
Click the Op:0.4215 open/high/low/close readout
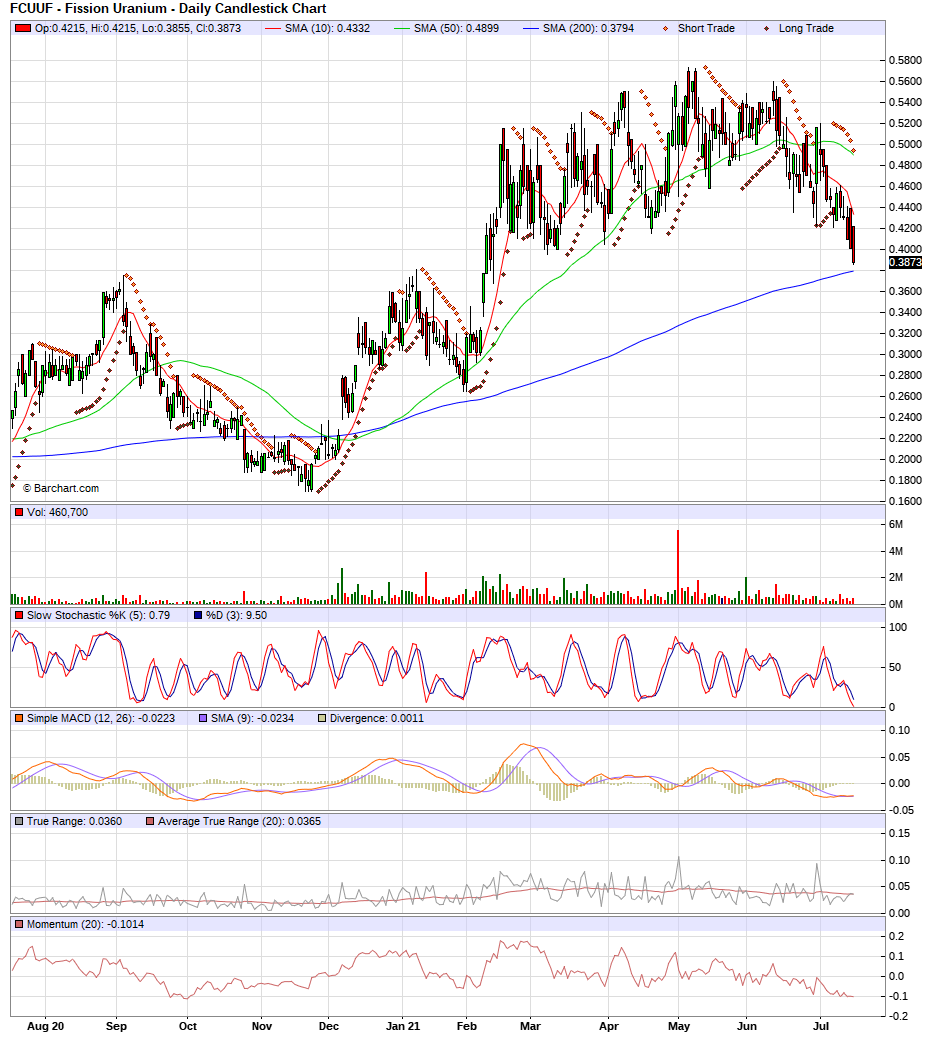[x=137, y=28]
